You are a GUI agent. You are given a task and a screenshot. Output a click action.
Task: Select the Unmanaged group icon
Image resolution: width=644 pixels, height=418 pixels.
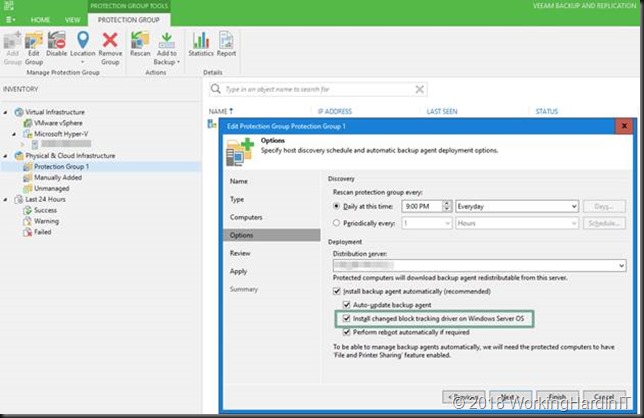28,188
